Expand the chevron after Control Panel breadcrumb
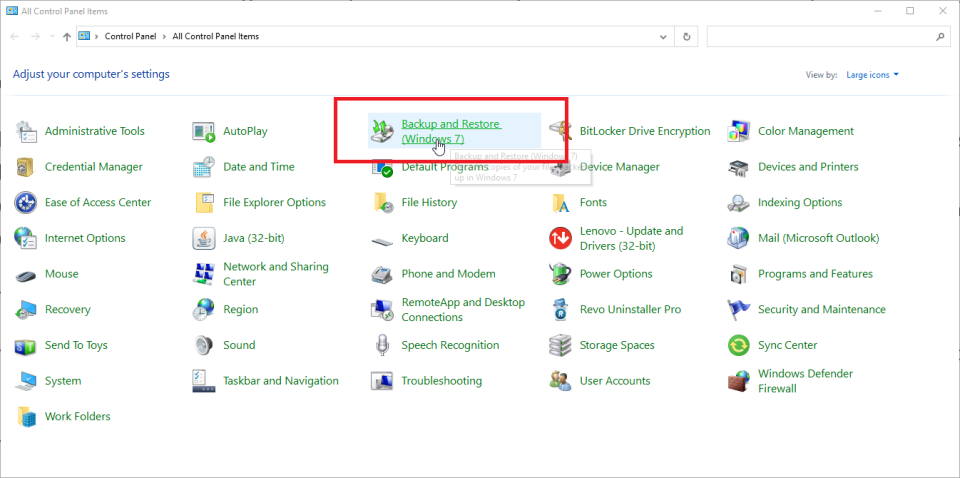Screen dimensions: 960x478 [x=164, y=37]
